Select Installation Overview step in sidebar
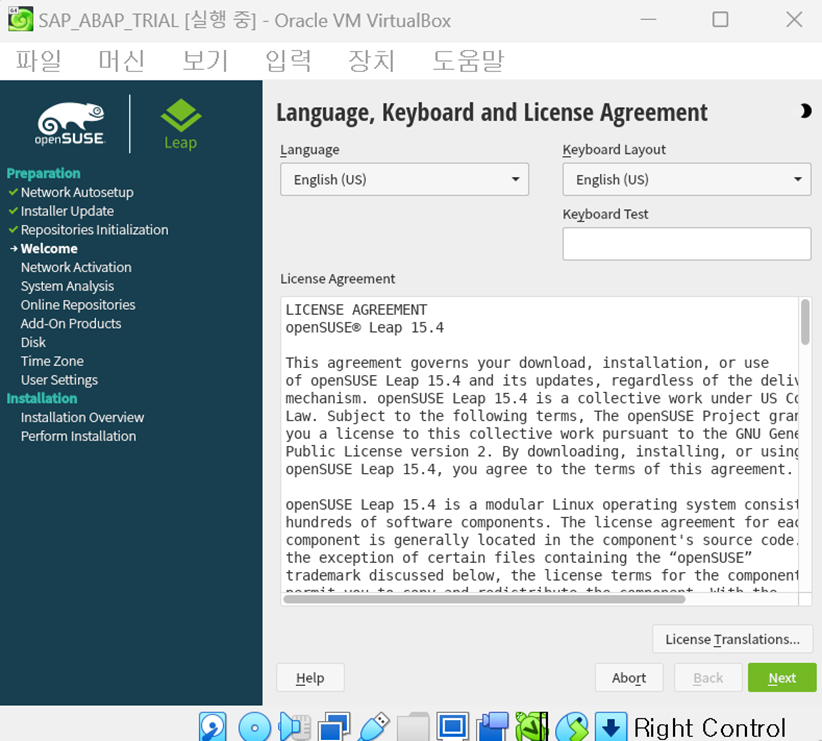This screenshot has height=741, width=822. click(x=82, y=417)
